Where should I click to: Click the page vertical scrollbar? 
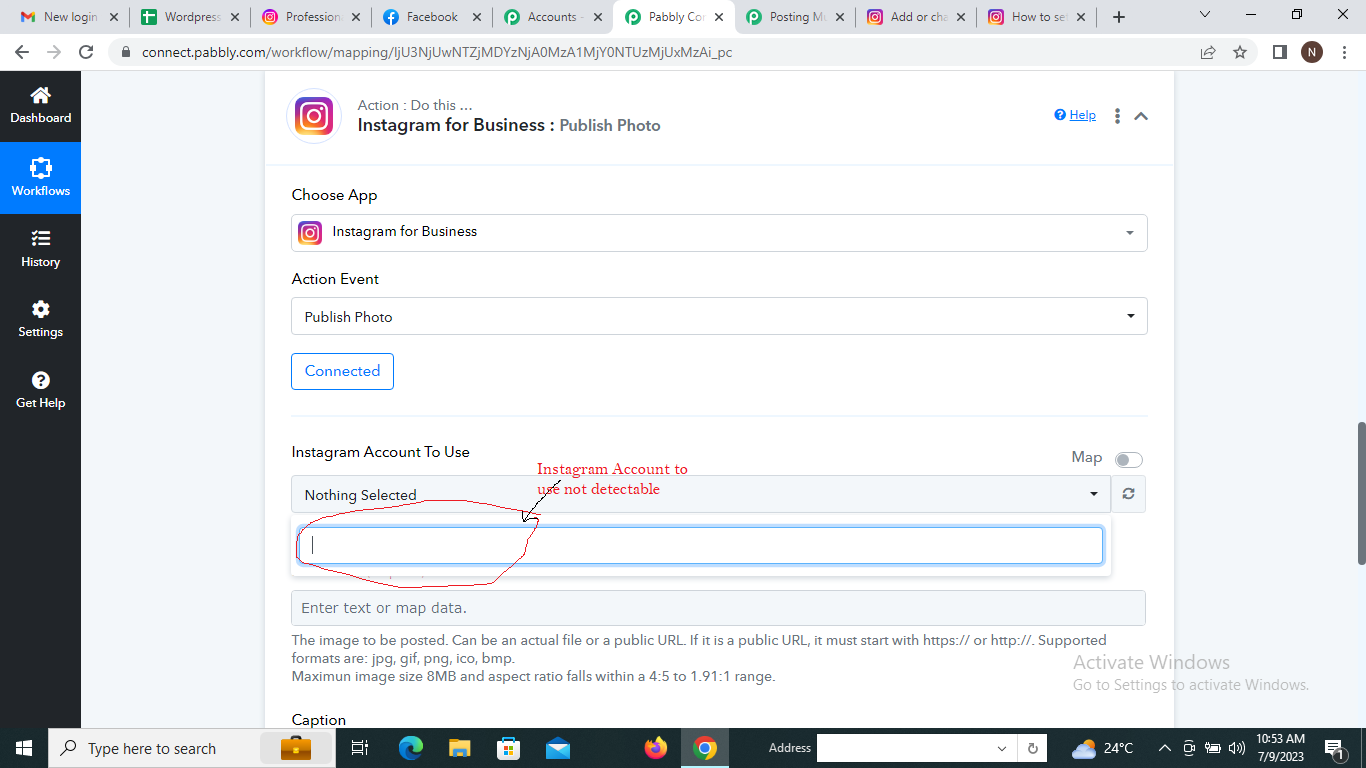[1360, 493]
